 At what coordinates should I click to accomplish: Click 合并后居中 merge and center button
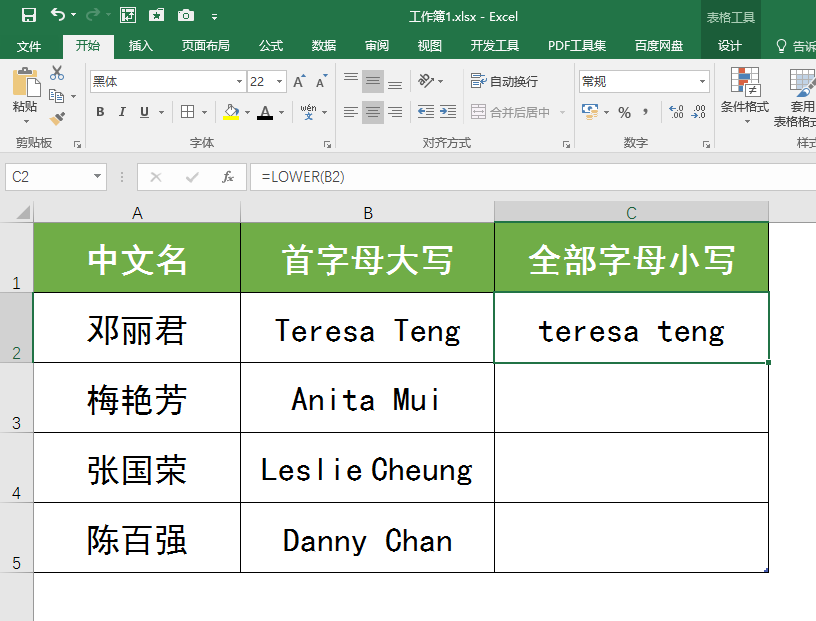(510, 112)
